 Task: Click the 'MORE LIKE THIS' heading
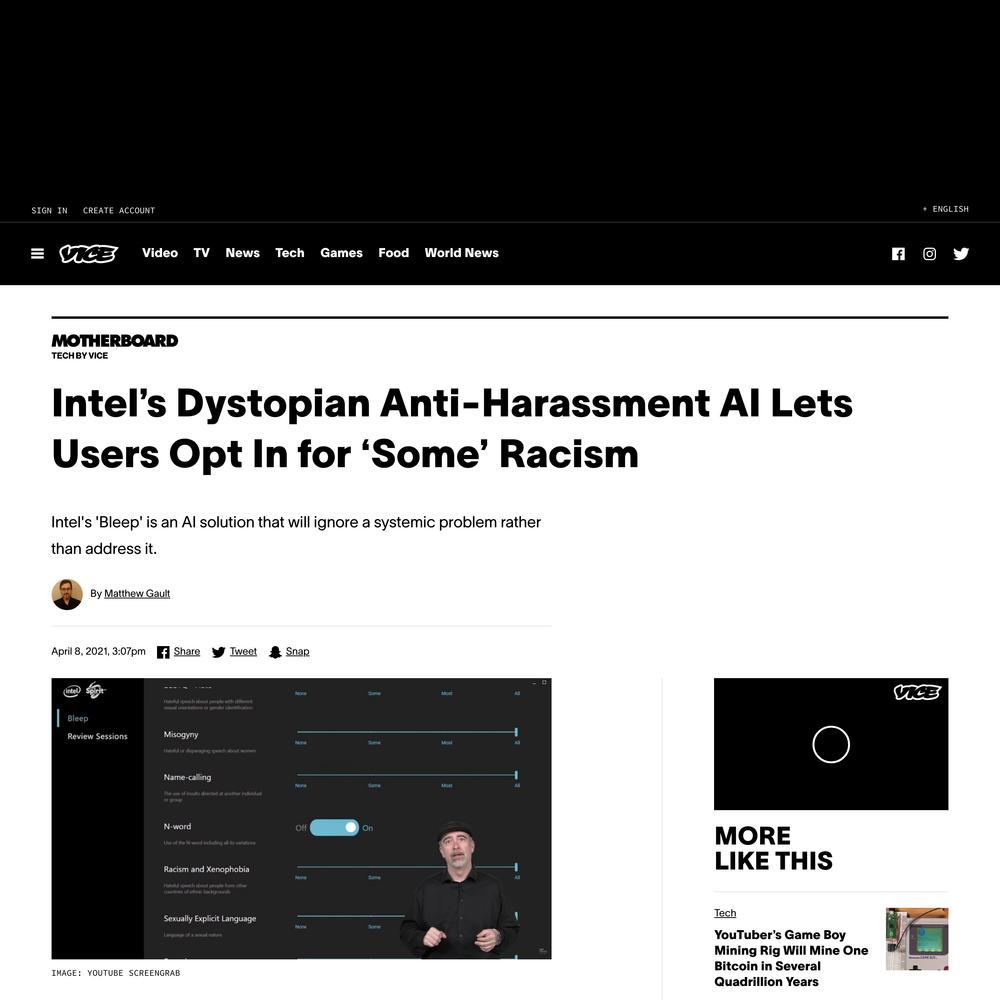774,848
